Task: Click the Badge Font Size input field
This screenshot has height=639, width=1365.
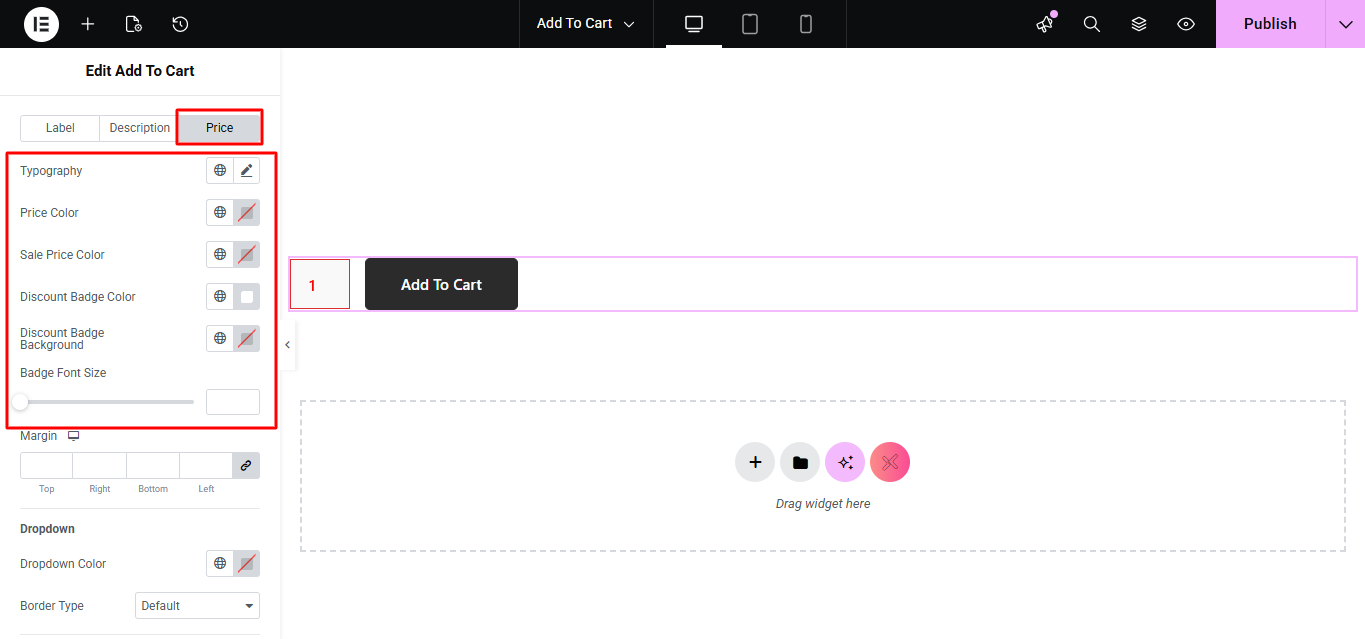Action: pyautogui.click(x=233, y=402)
